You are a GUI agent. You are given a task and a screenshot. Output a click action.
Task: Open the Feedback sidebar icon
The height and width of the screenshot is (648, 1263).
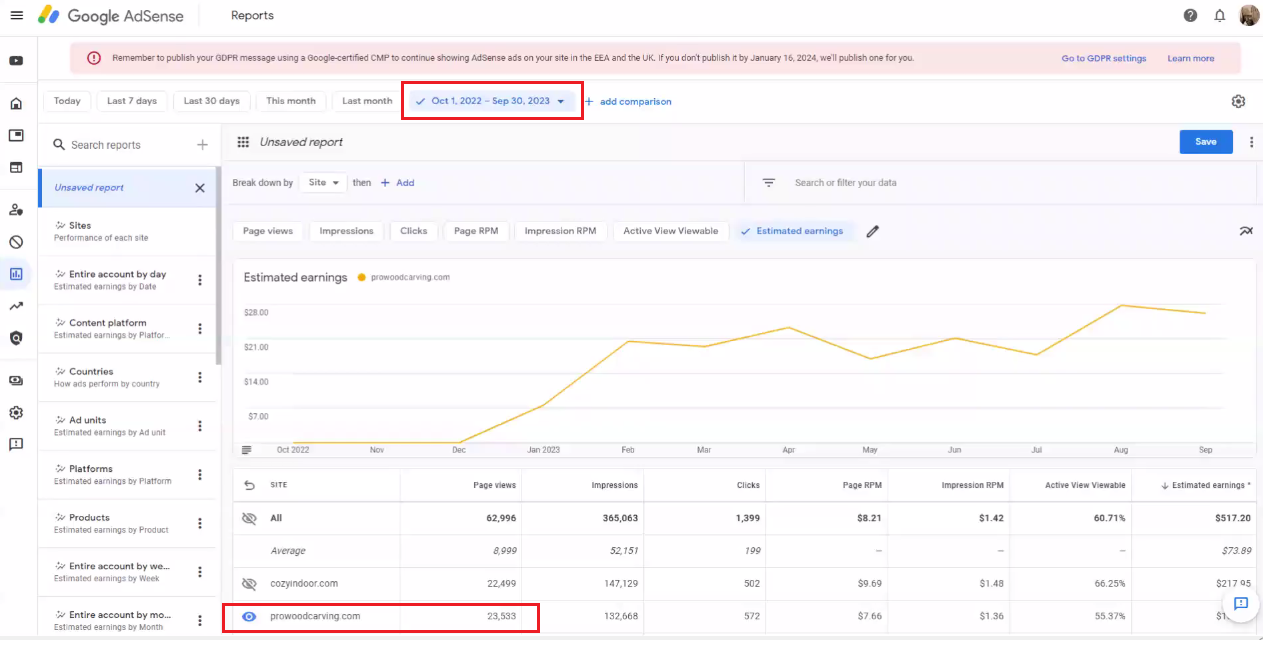pyautogui.click(x=16, y=444)
